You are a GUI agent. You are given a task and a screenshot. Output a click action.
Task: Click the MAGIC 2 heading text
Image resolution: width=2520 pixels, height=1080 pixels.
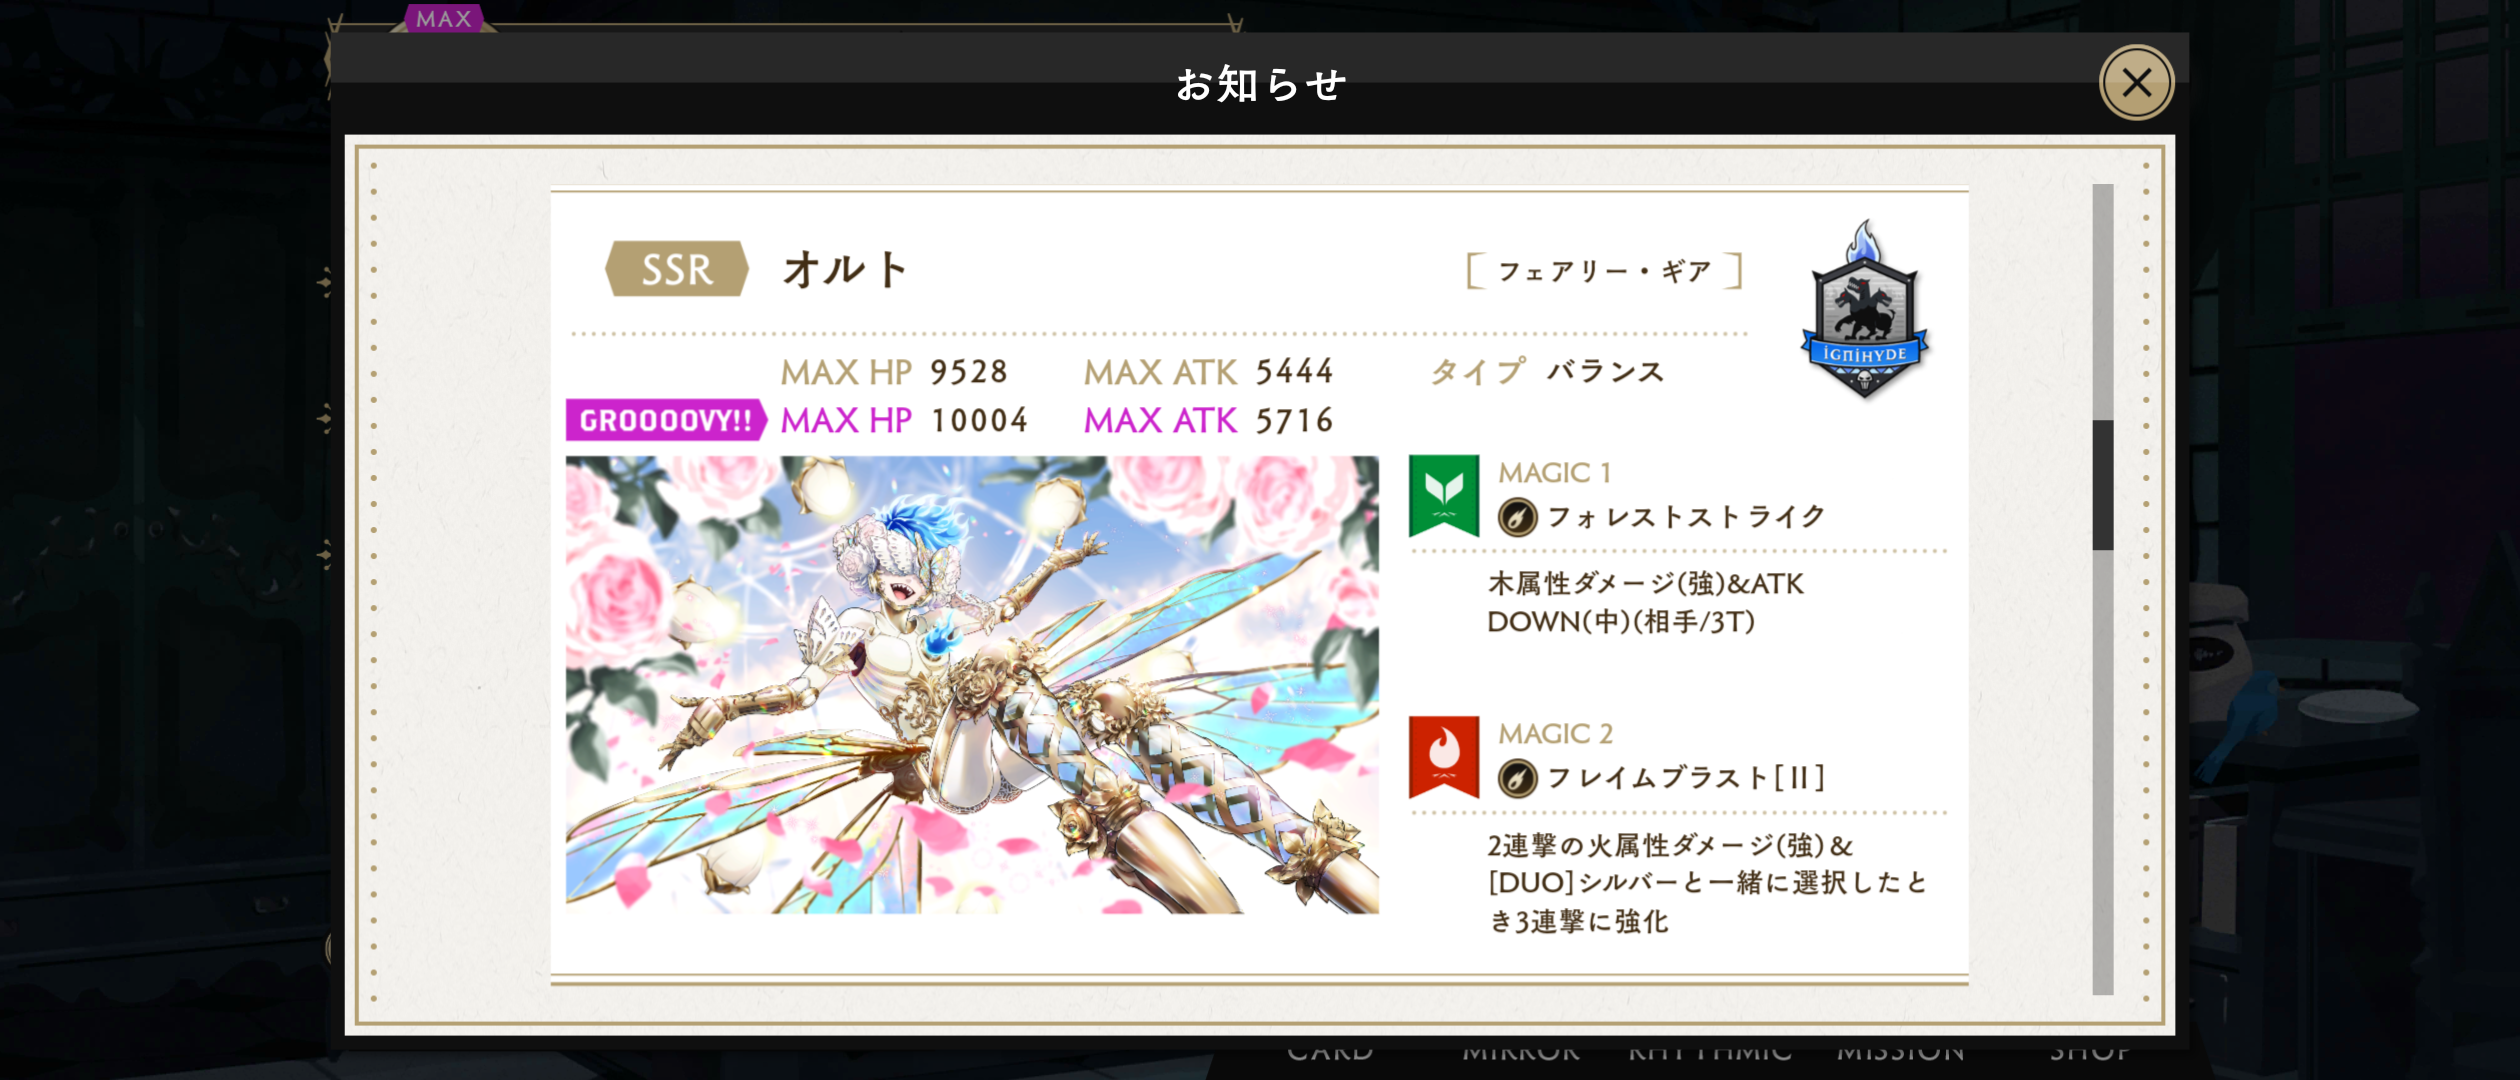[x=1556, y=733]
